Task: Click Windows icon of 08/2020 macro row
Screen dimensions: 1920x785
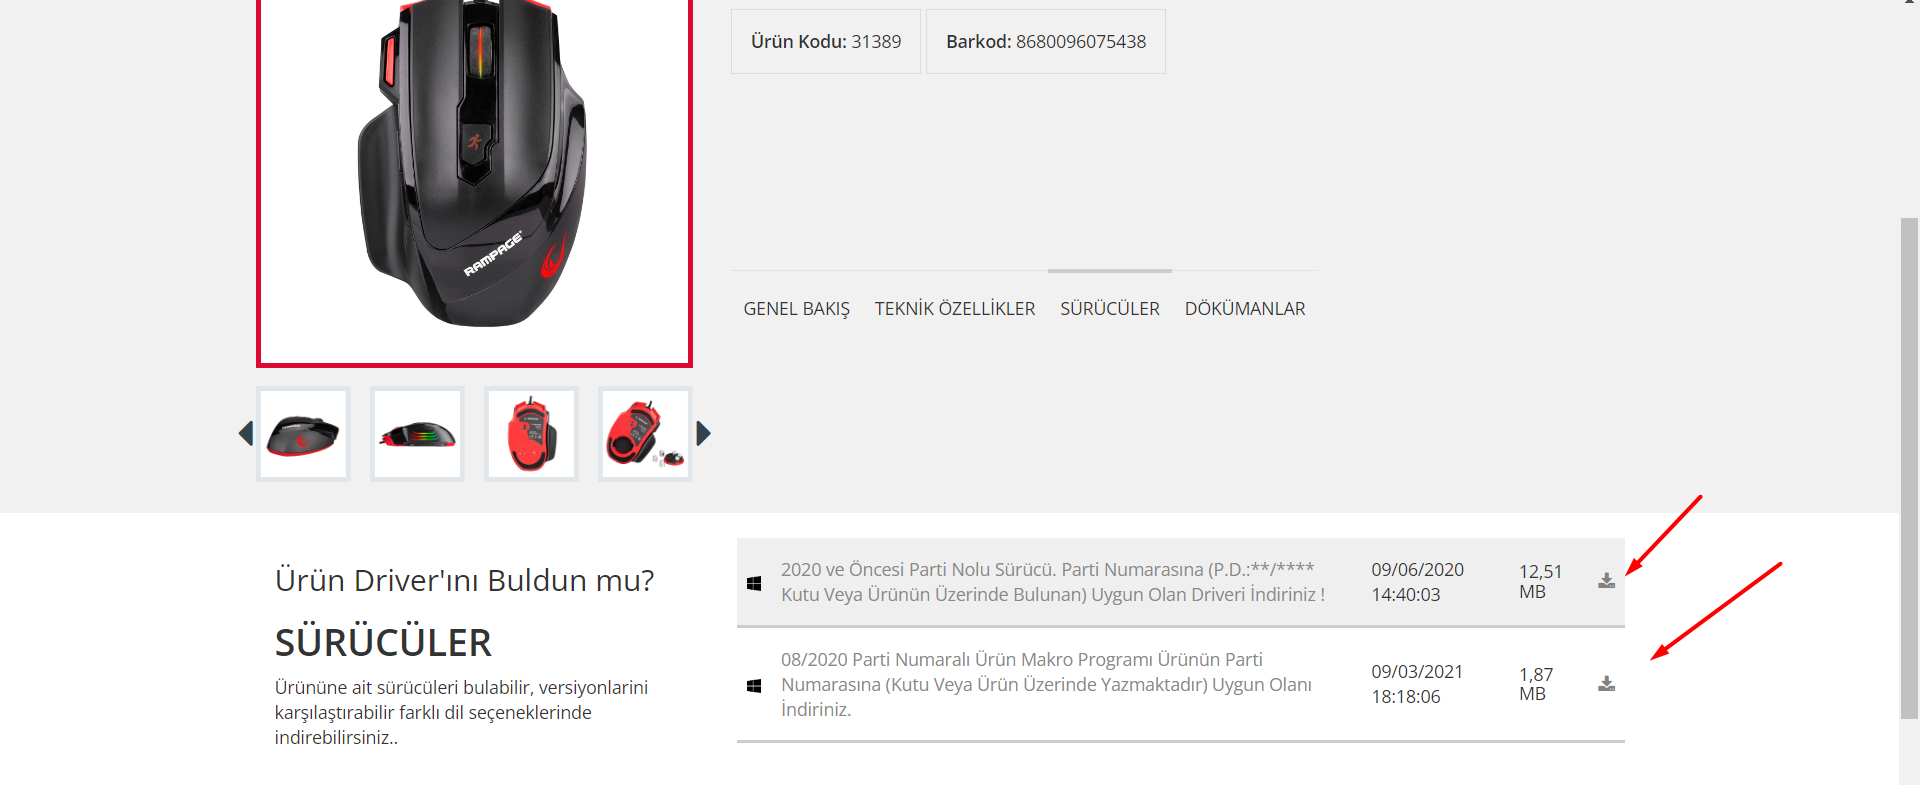Action: tap(754, 686)
